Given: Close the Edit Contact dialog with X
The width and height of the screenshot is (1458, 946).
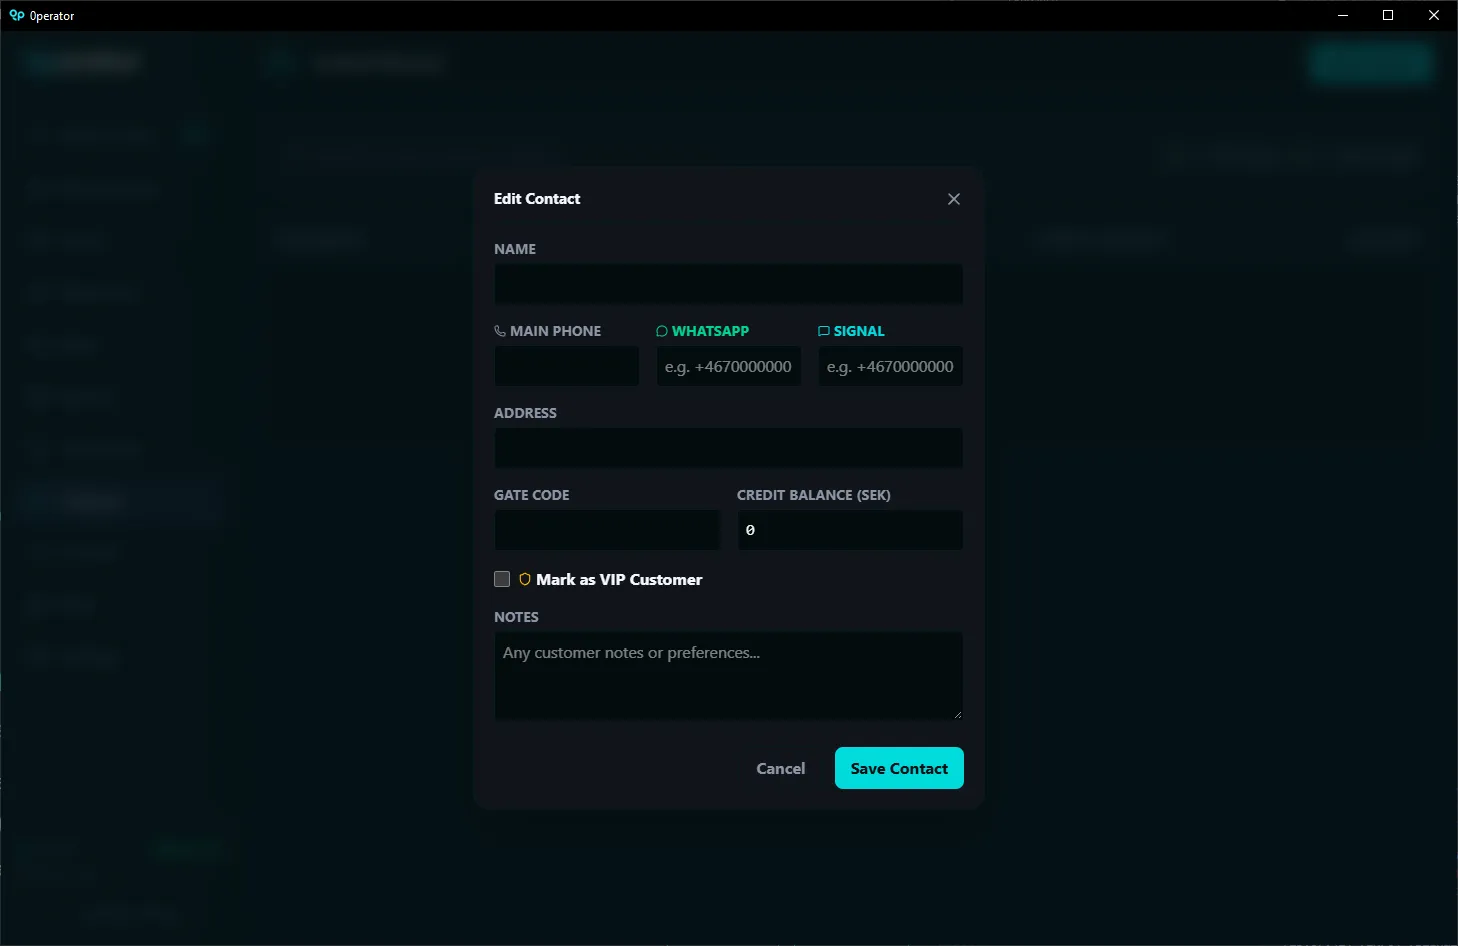Looking at the screenshot, I should (954, 199).
